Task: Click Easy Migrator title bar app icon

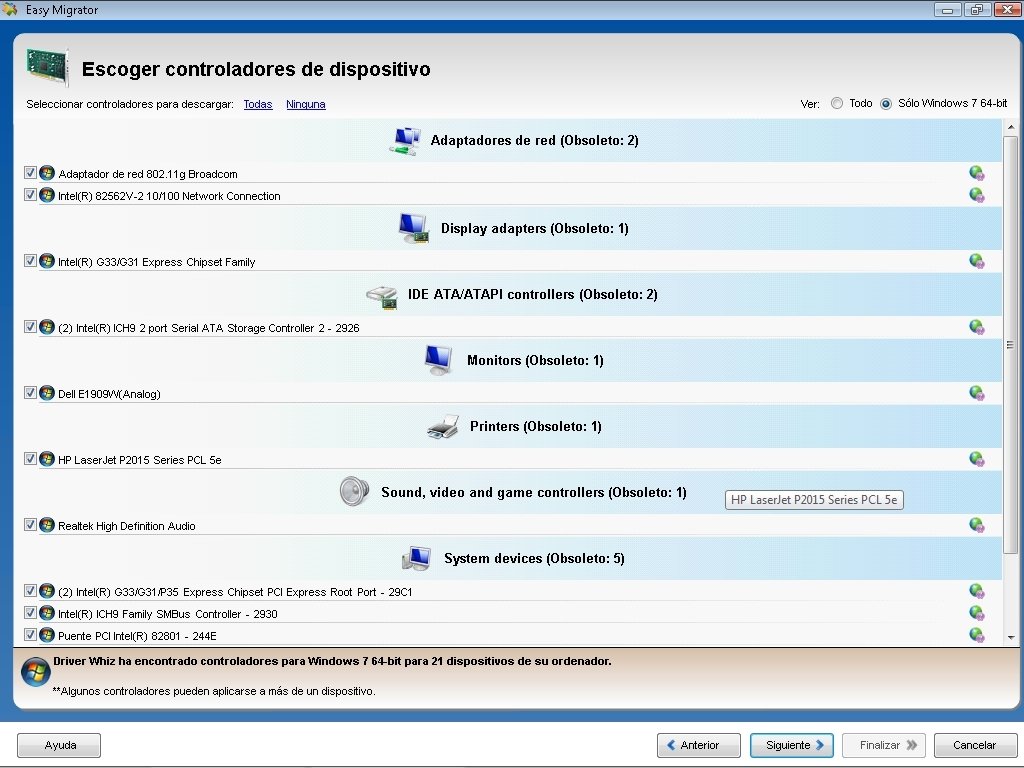Action: pyautogui.click(x=10, y=9)
